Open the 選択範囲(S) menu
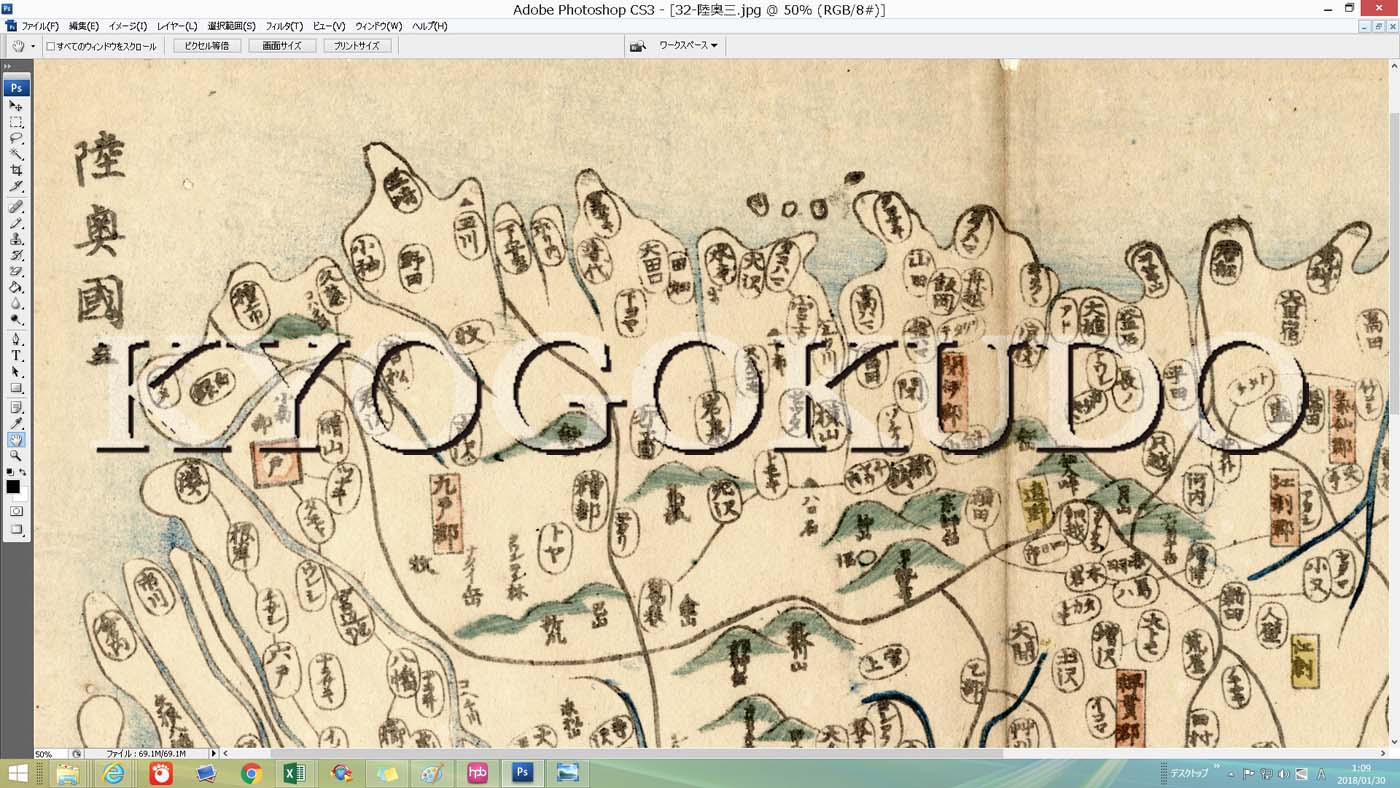The image size is (1400, 788). click(231, 26)
